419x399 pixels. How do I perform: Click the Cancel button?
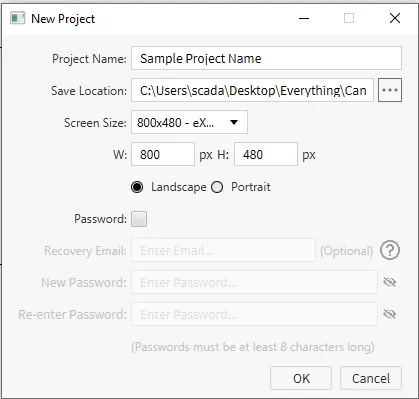coord(371,378)
